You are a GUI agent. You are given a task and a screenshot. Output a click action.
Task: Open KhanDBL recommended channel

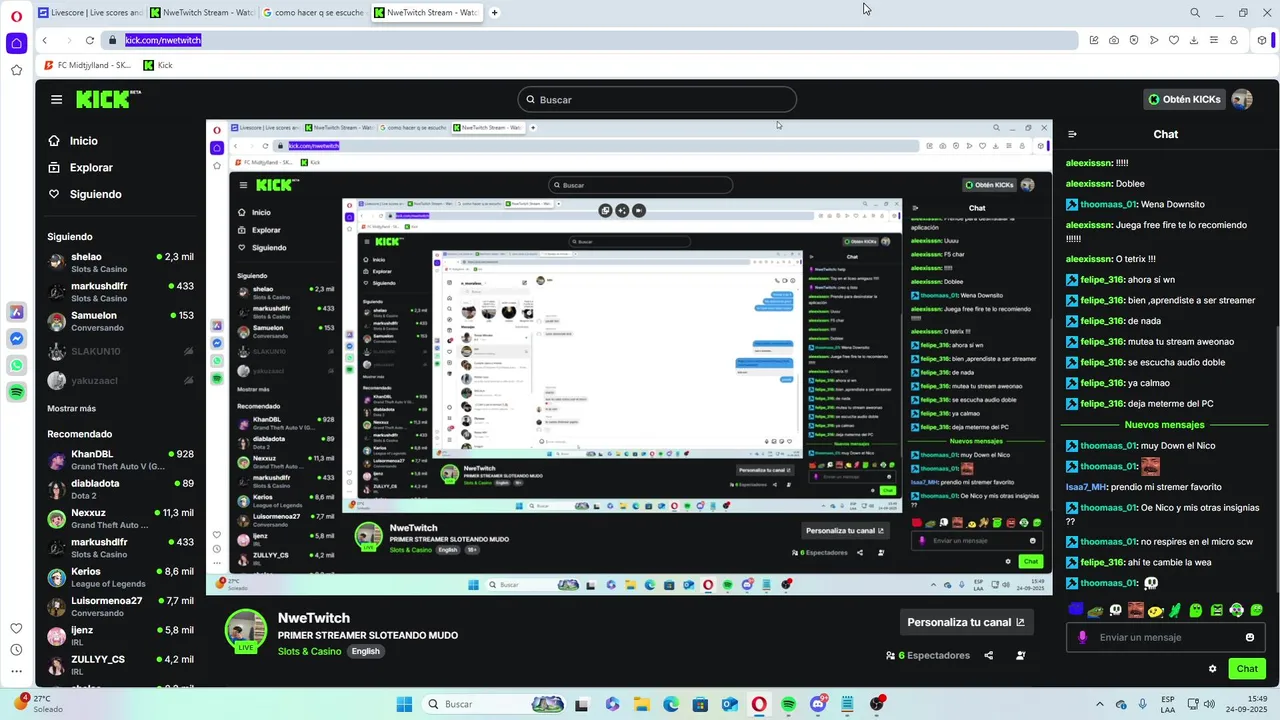click(120, 460)
